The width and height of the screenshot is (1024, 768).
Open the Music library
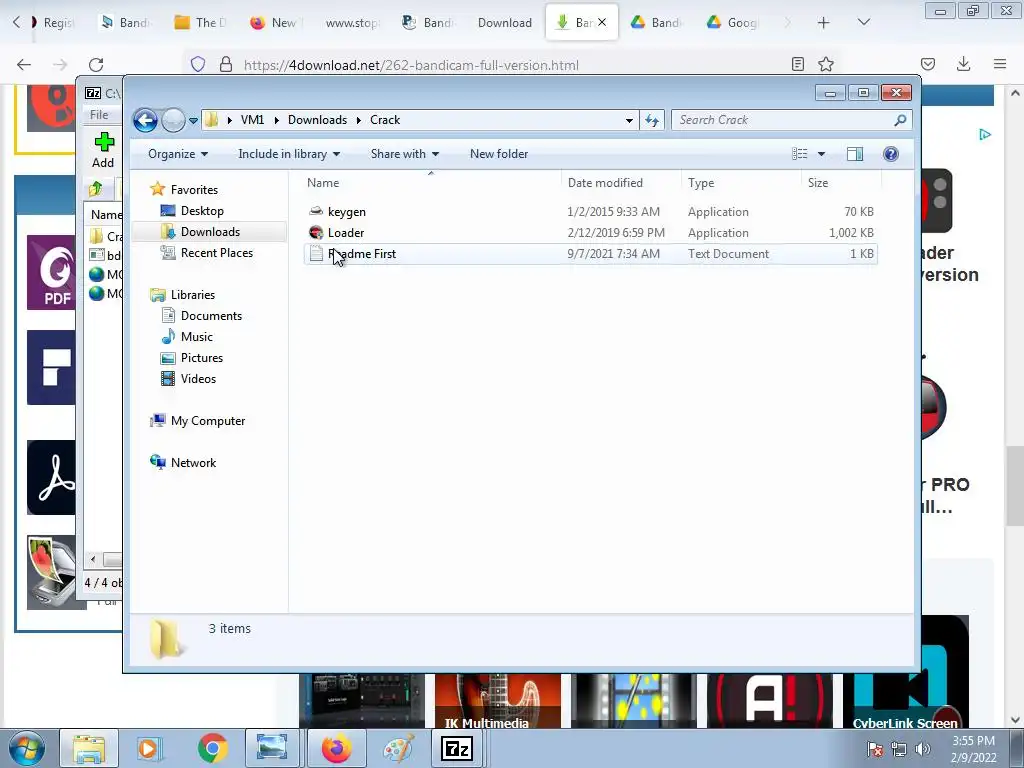pyautogui.click(x=197, y=337)
